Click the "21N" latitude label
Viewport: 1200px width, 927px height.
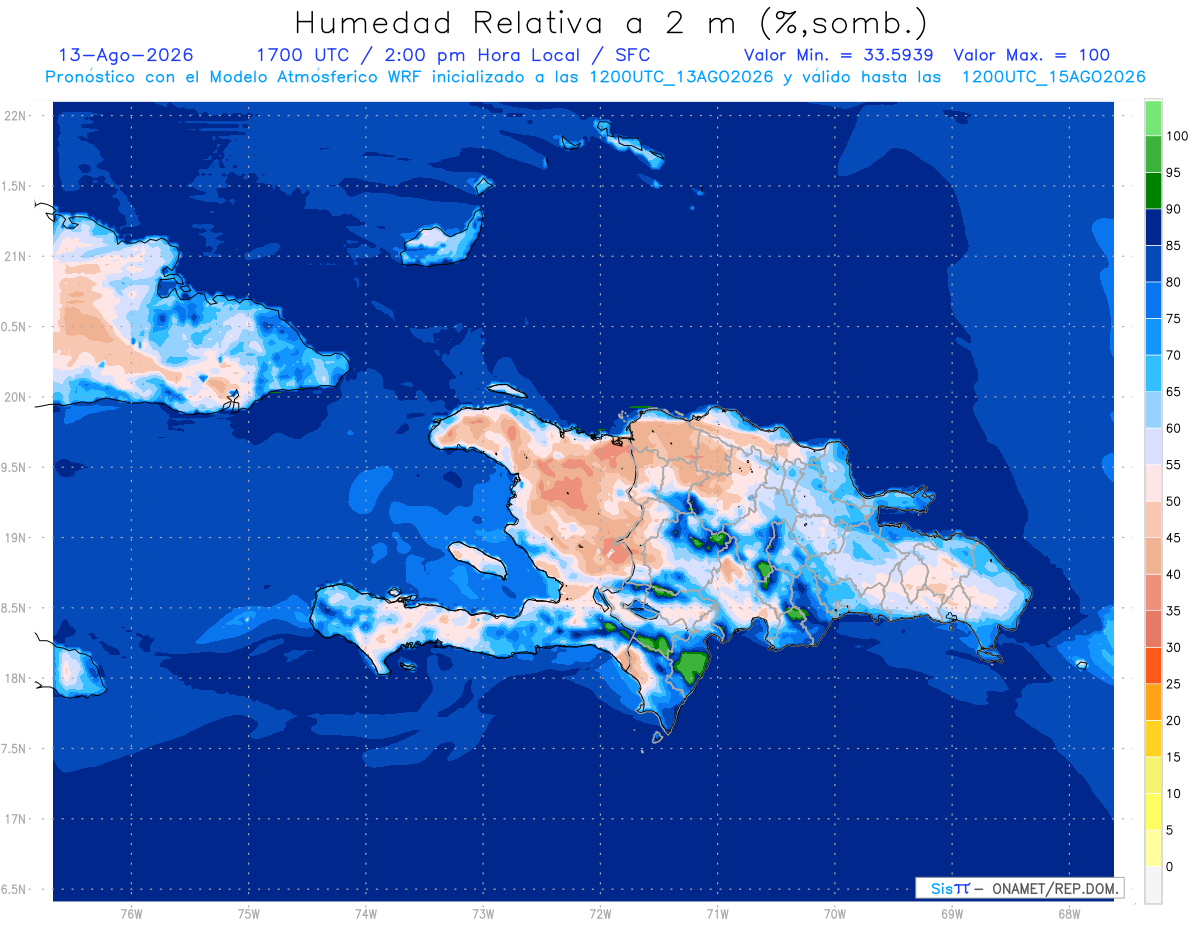(x=14, y=257)
